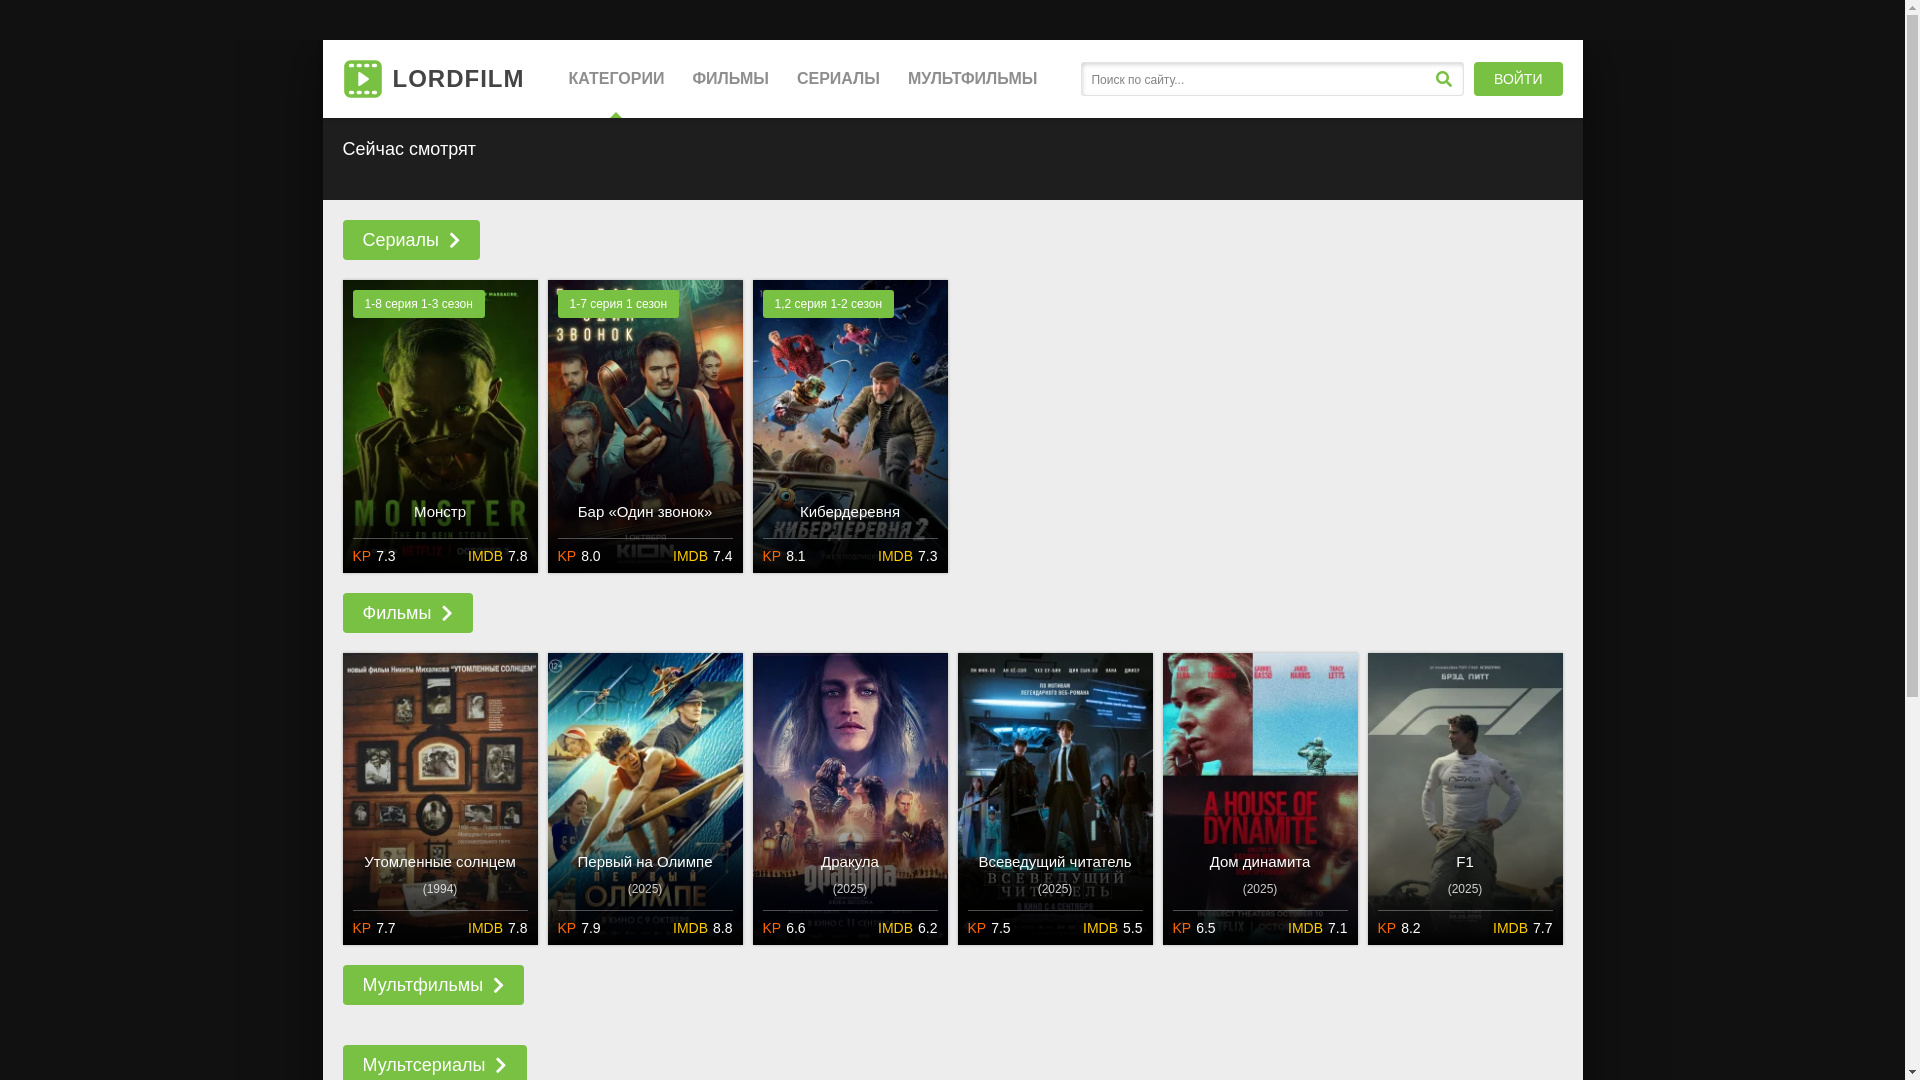Click chevron arrow on Мультфильмы button
This screenshot has width=1920, height=1080.
point(498,985)
